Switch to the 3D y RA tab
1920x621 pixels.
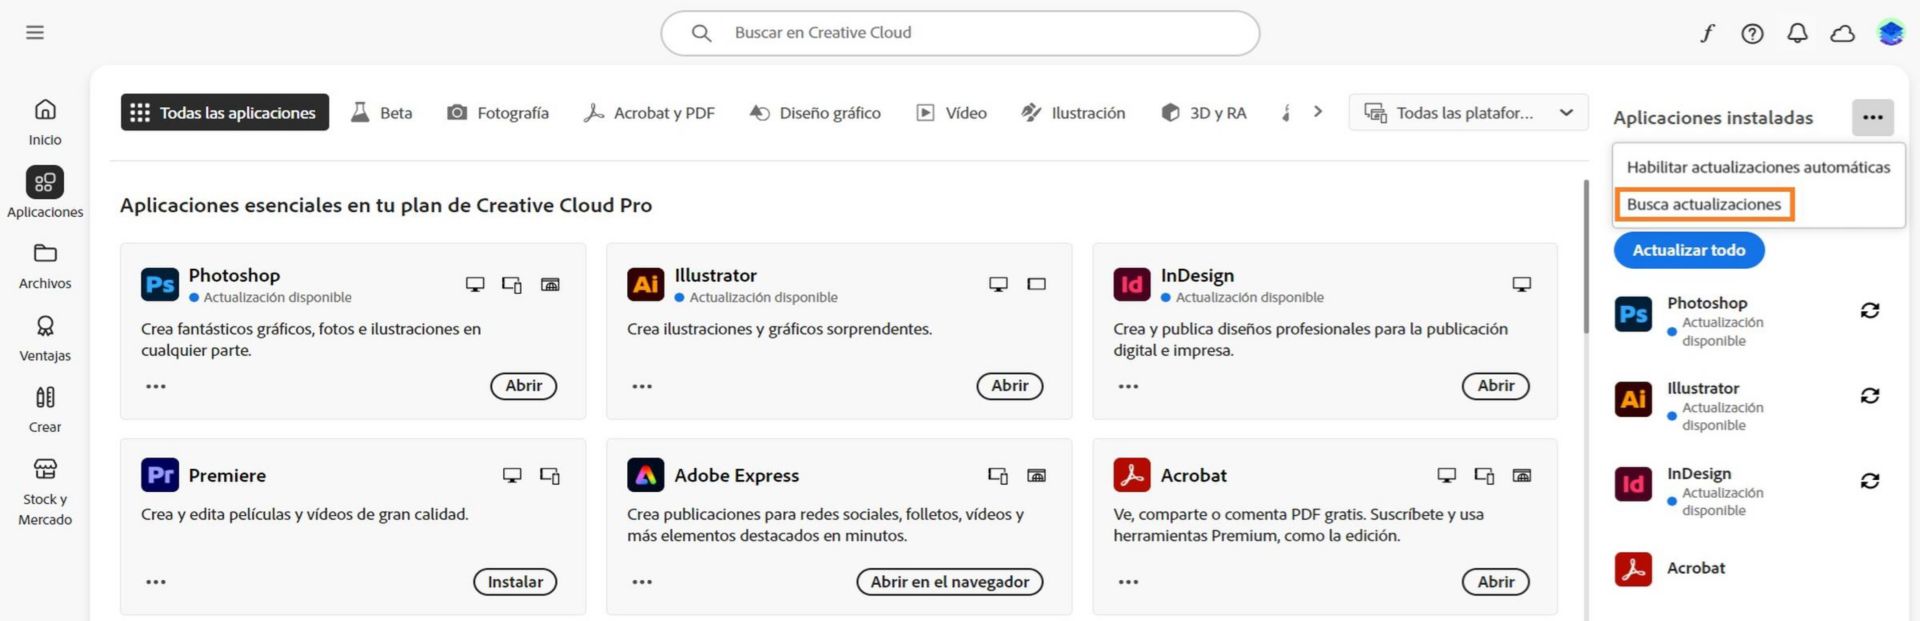point(1203,113)
